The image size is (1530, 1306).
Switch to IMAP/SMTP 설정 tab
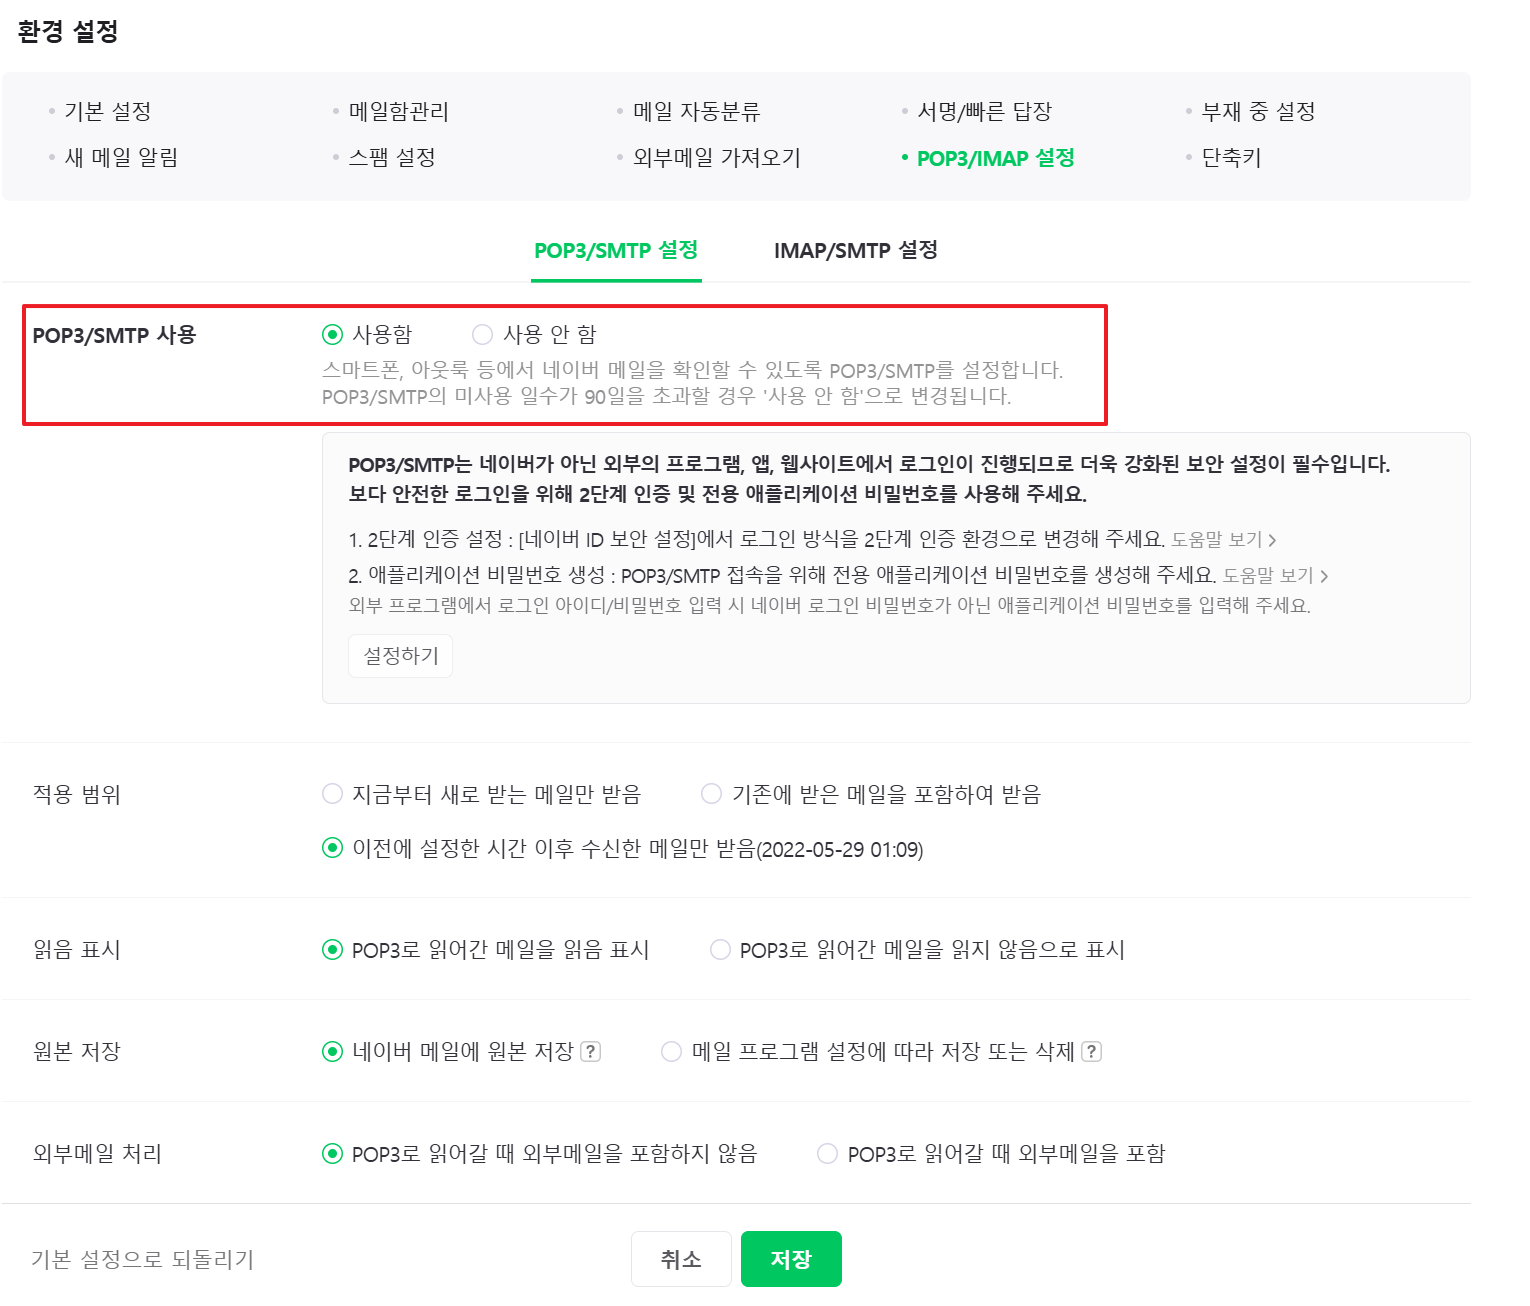855,250
